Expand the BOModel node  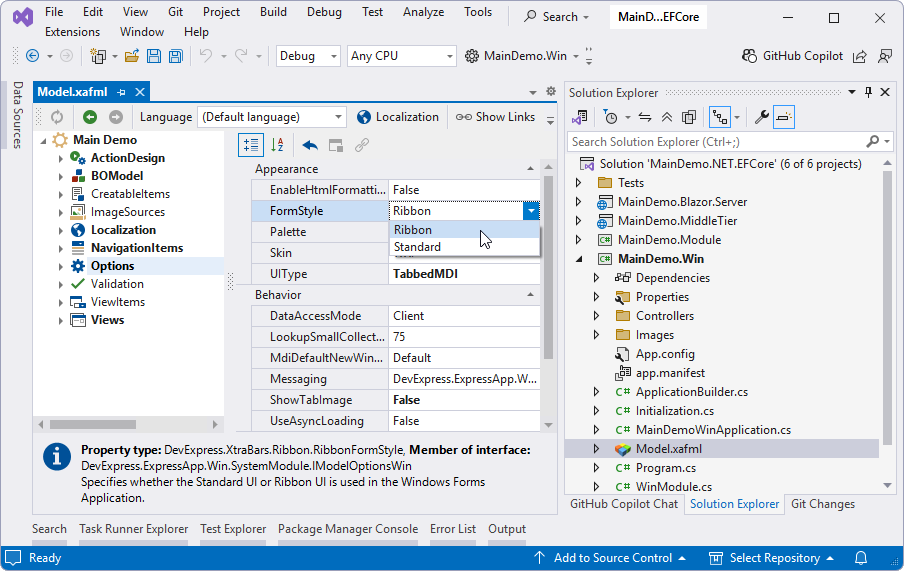click(61, 176)
